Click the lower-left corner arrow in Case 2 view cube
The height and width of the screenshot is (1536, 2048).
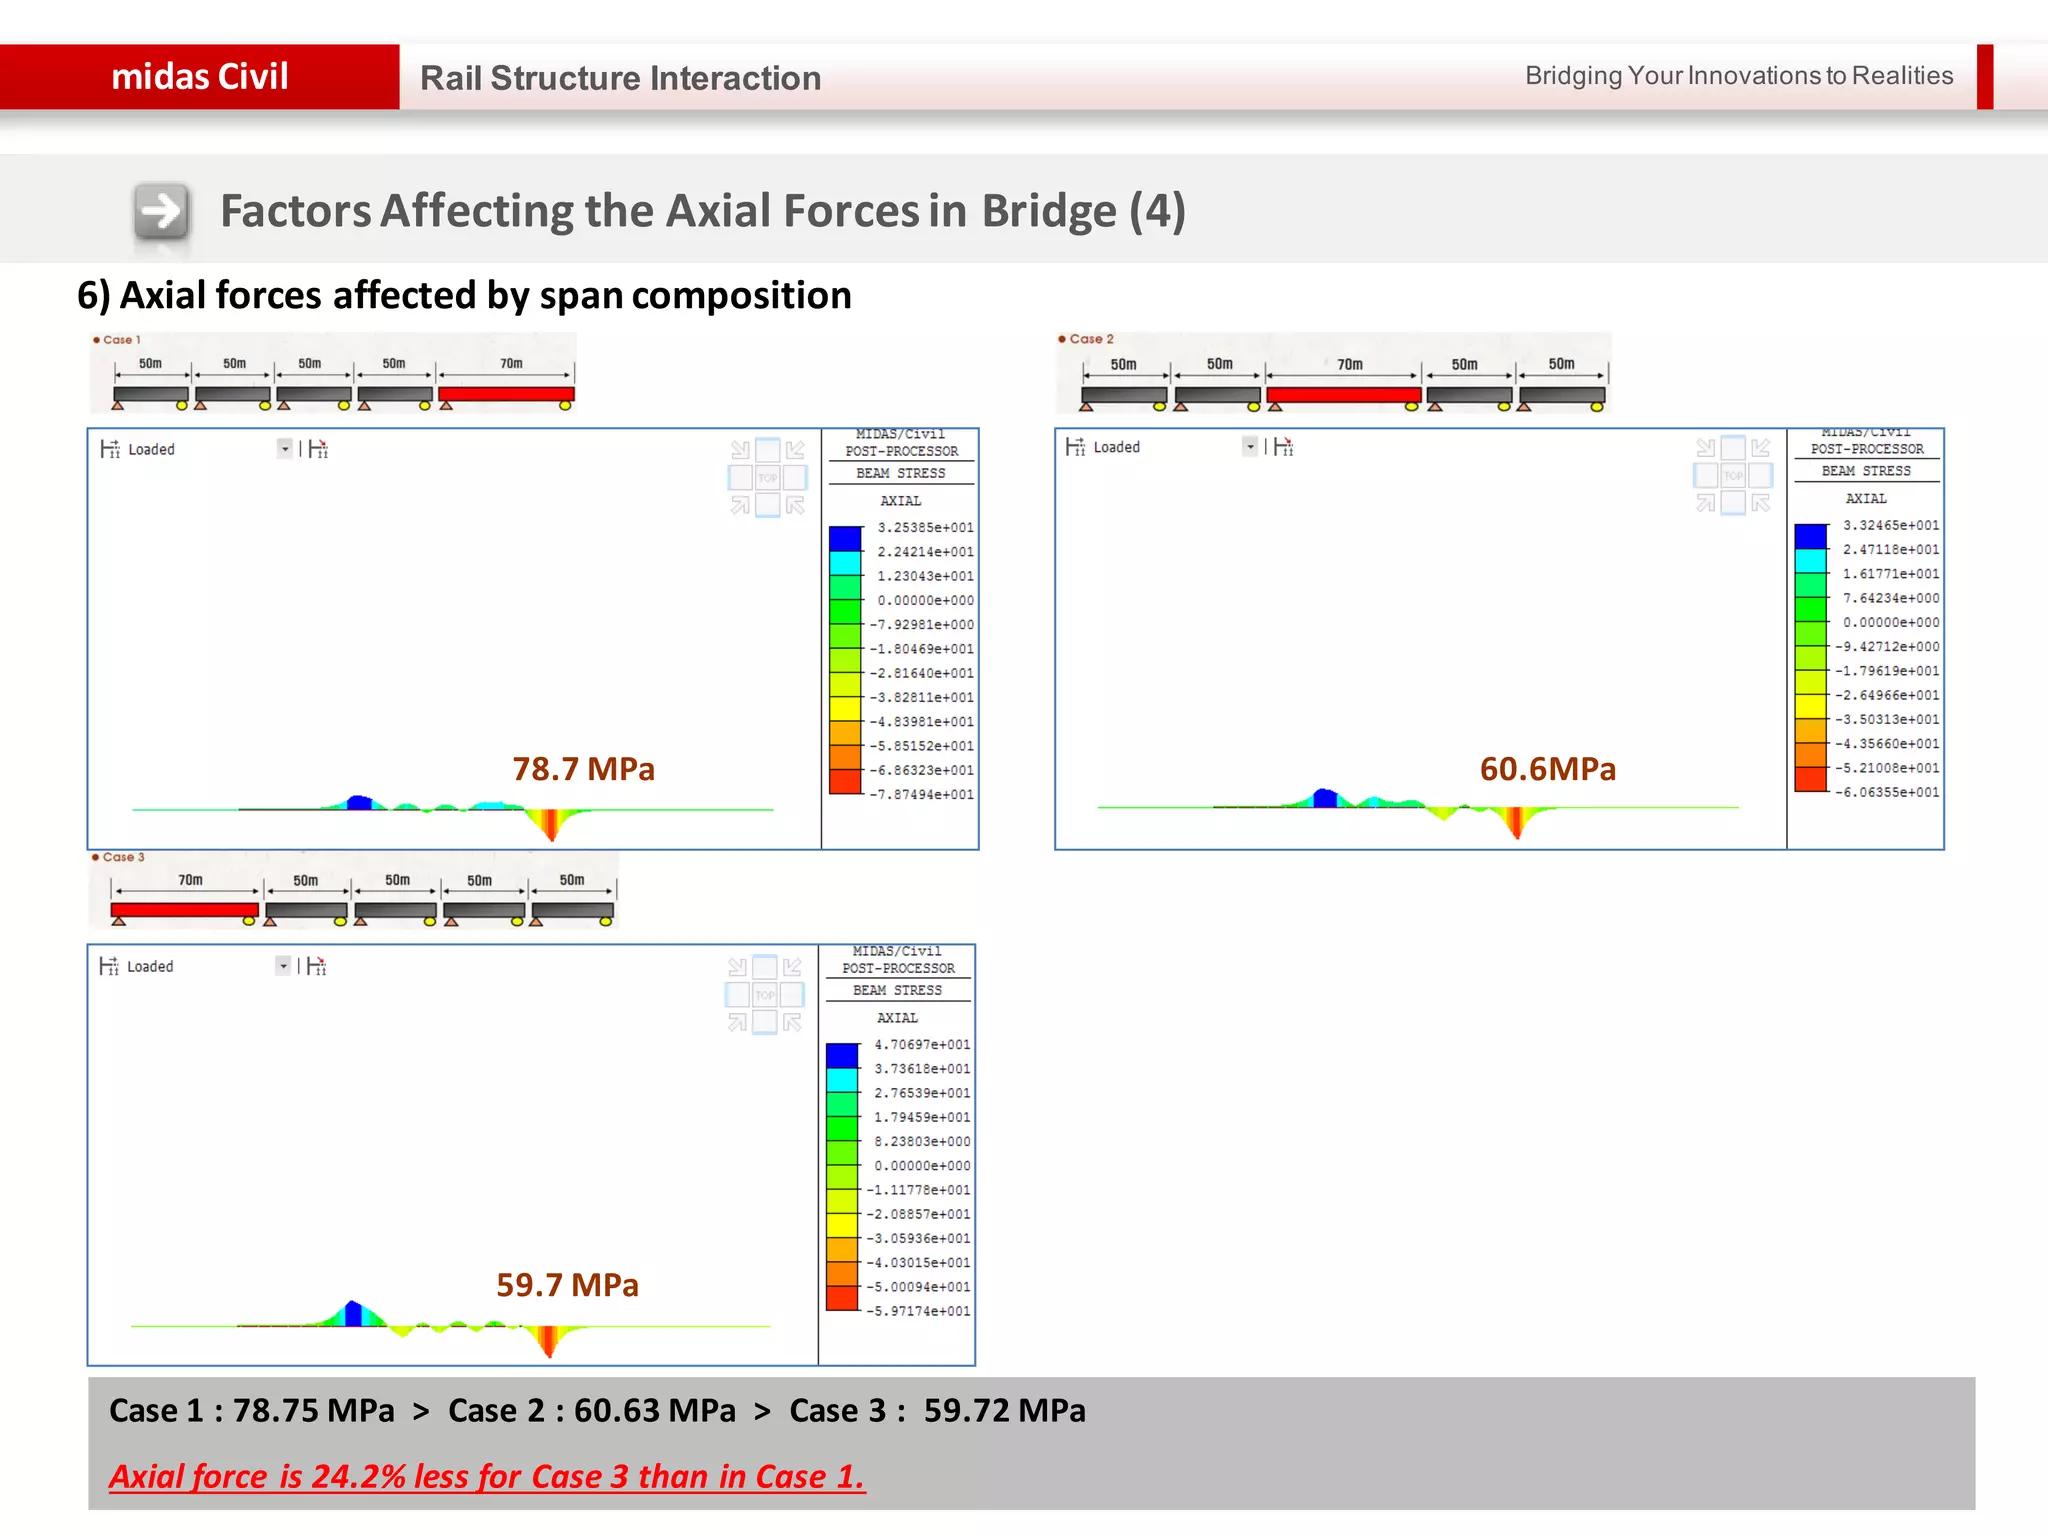coord(1706,503)
